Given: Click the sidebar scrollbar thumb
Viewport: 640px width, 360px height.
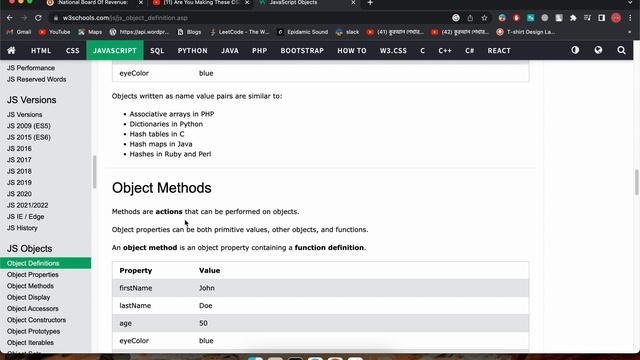Looking at the screenshot, I should tap(94, 171).
